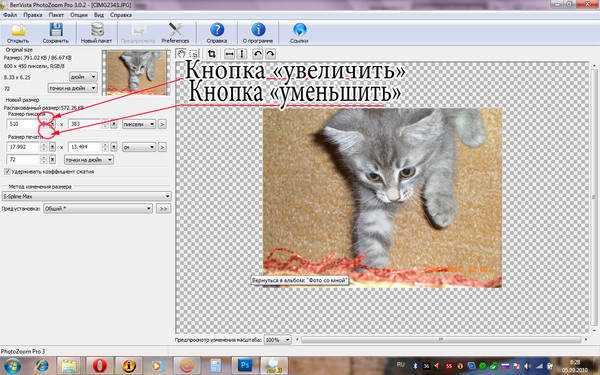
Task: Click new-size resolution field showing 72
Action: [23, 160]
